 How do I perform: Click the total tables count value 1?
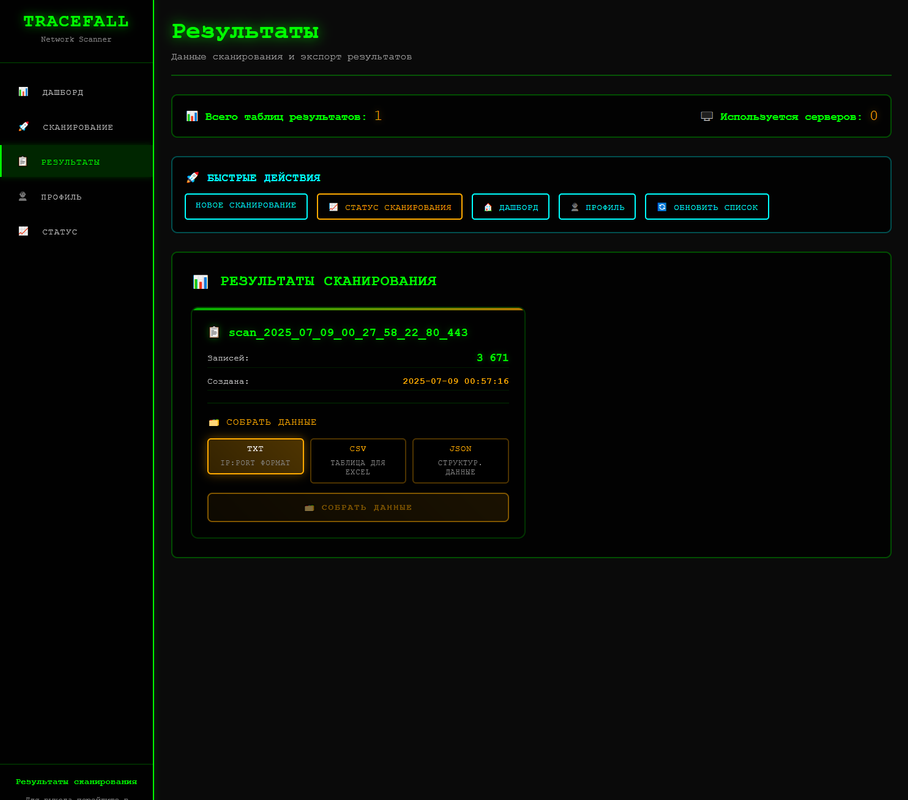click(x=378, y=116)
